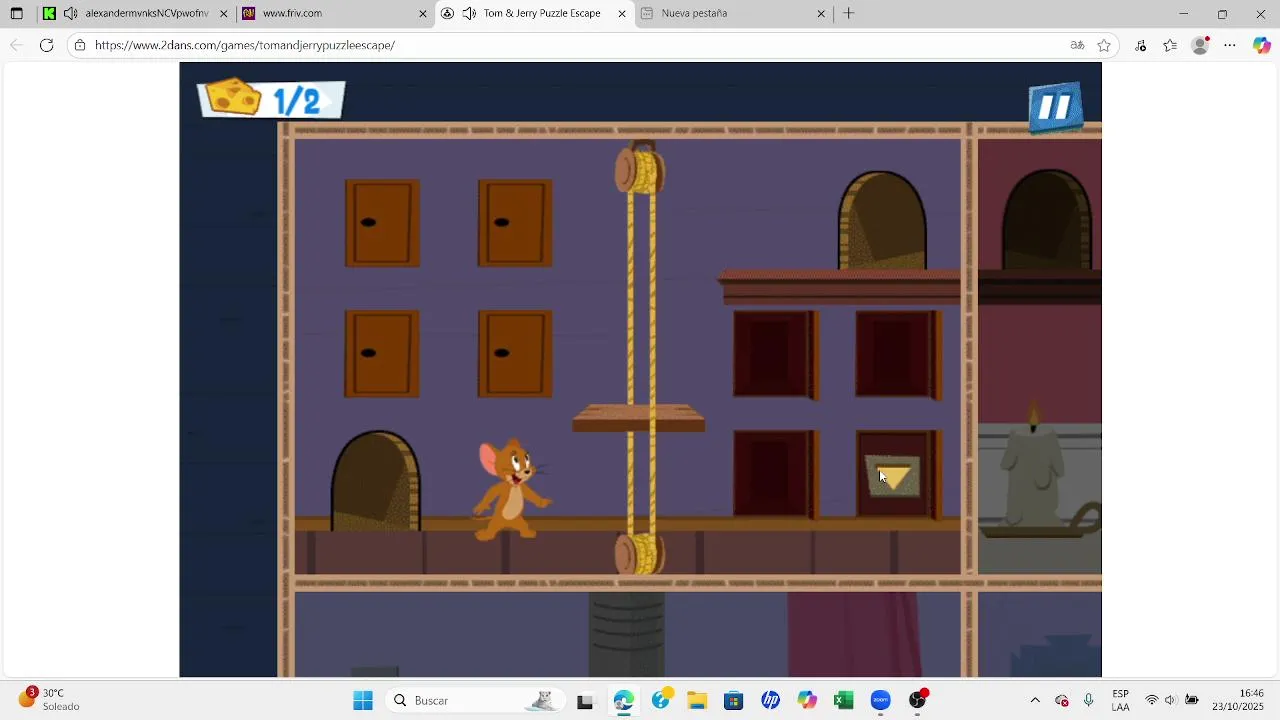Open File Explorer from the taskbar

[x=697, y=700]
